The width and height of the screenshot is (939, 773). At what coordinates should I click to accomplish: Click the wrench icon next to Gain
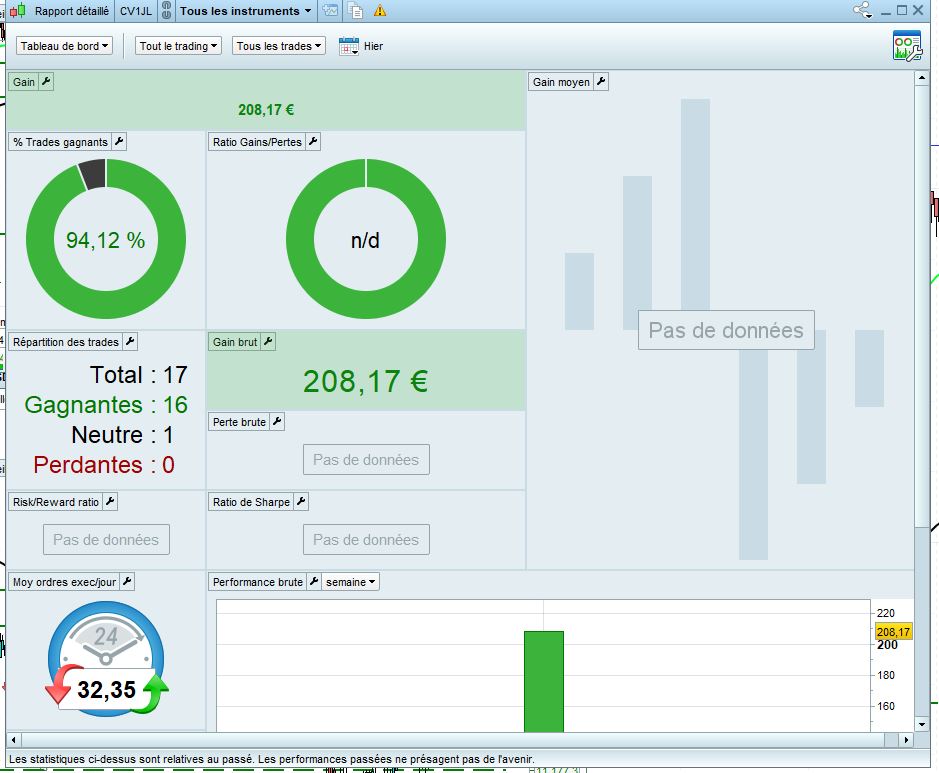(46, 81)
